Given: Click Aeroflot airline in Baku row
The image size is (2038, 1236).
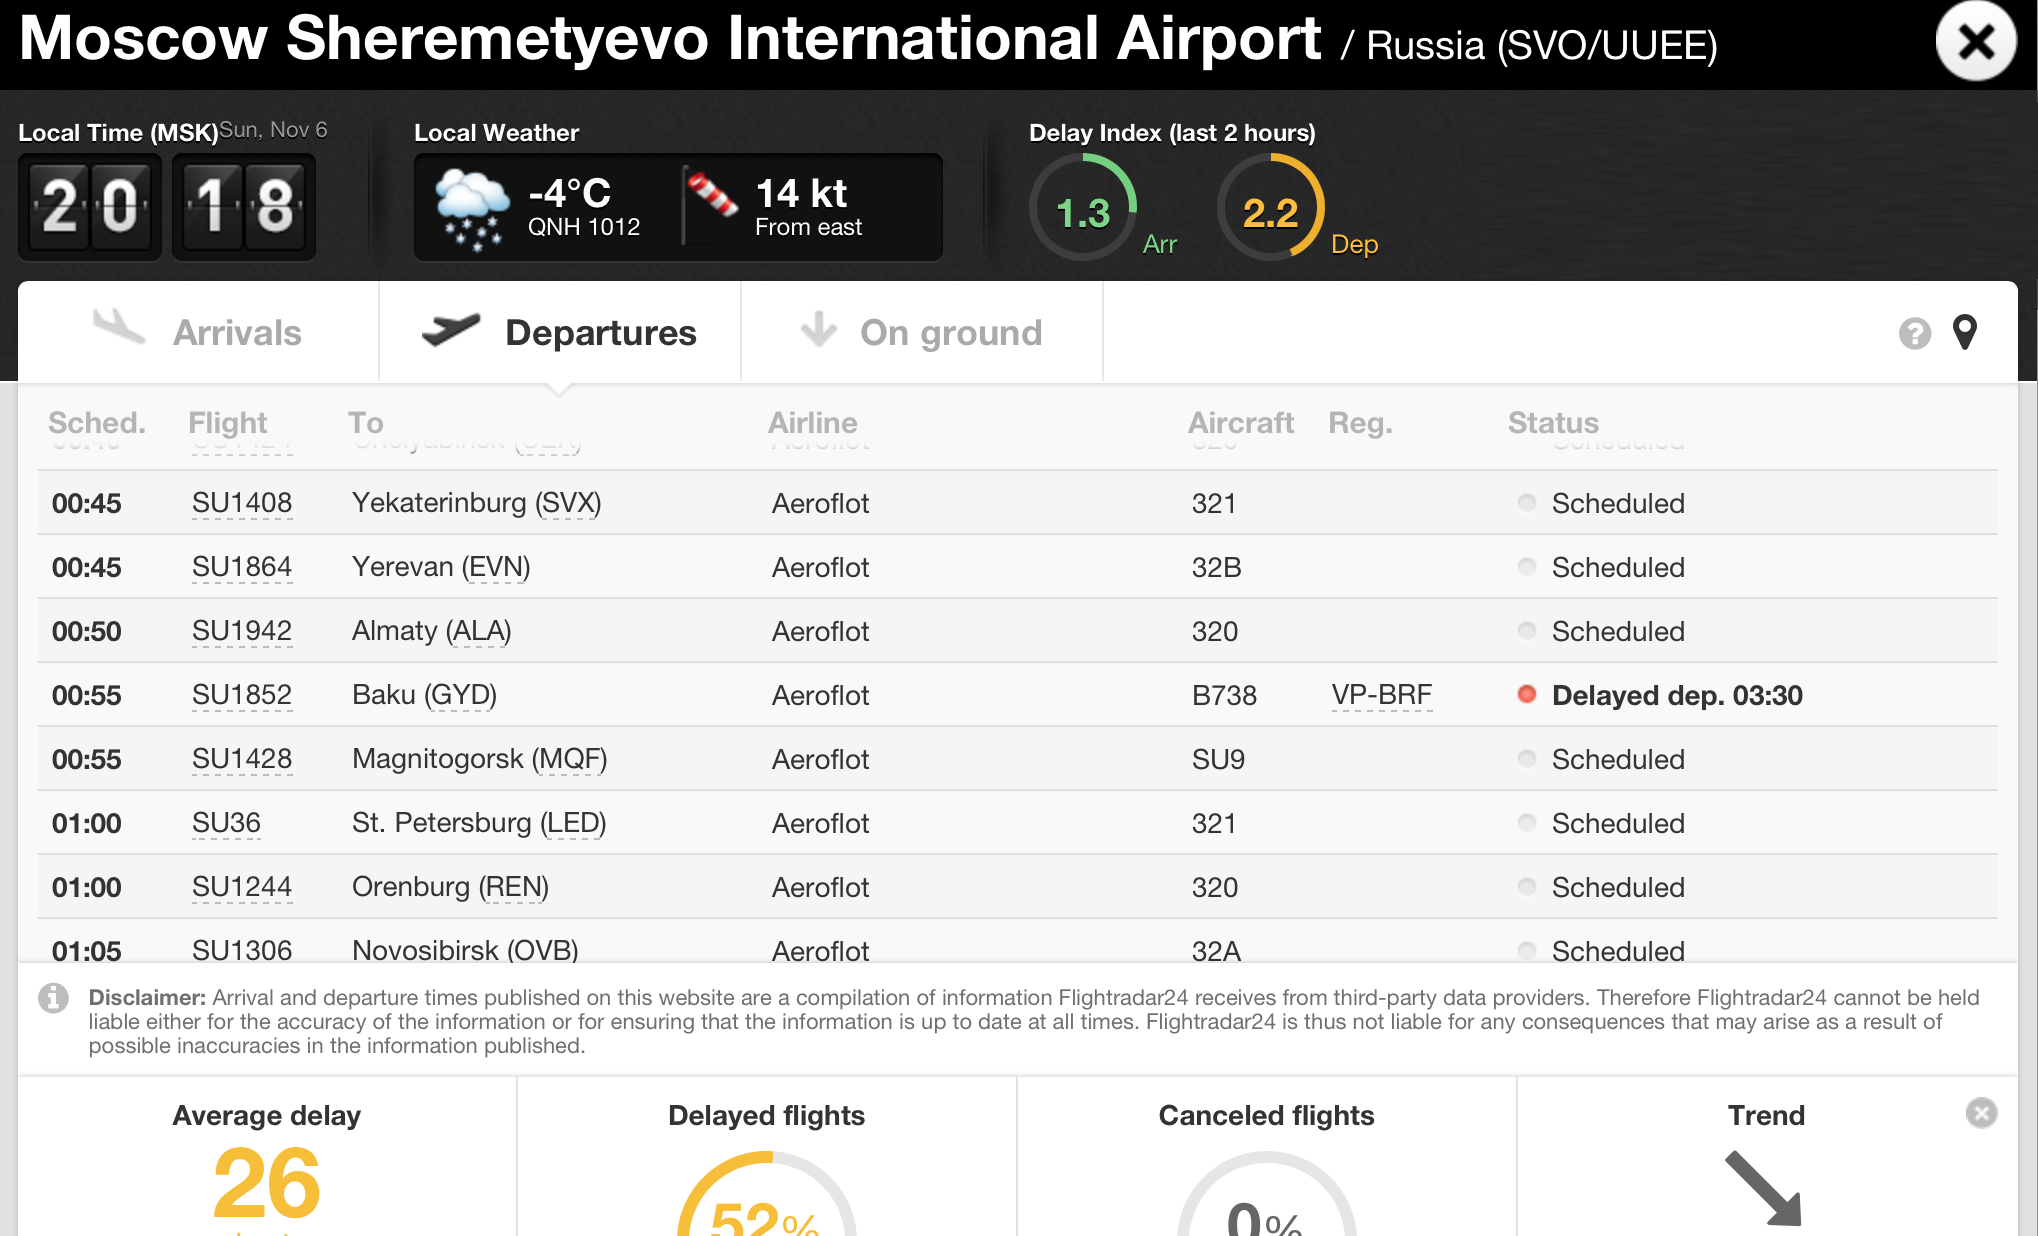Looking at the screenshot, I should (820, 695).
